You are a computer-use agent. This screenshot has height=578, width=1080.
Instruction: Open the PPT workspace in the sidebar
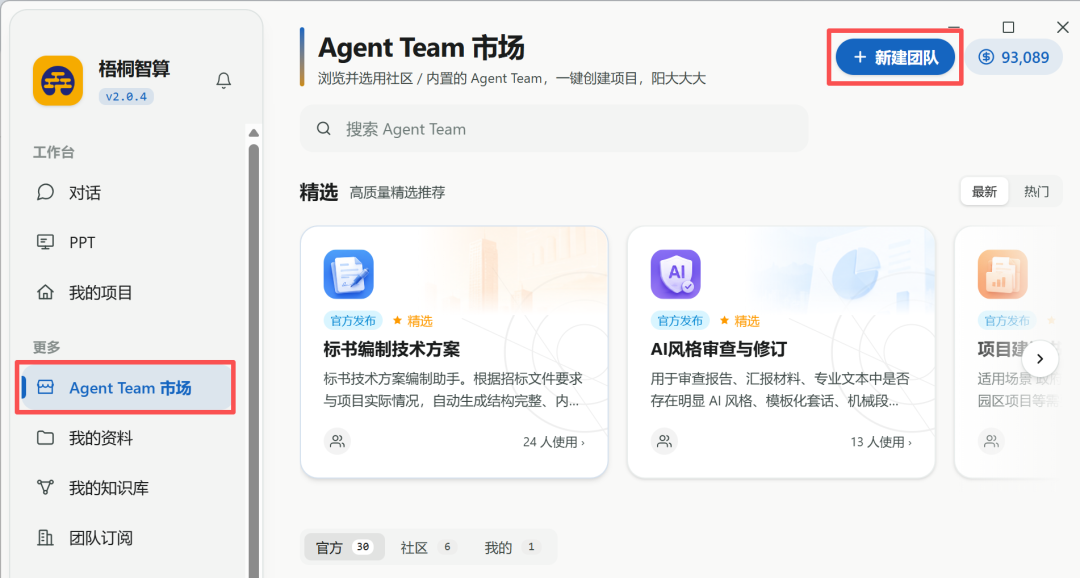125,242
